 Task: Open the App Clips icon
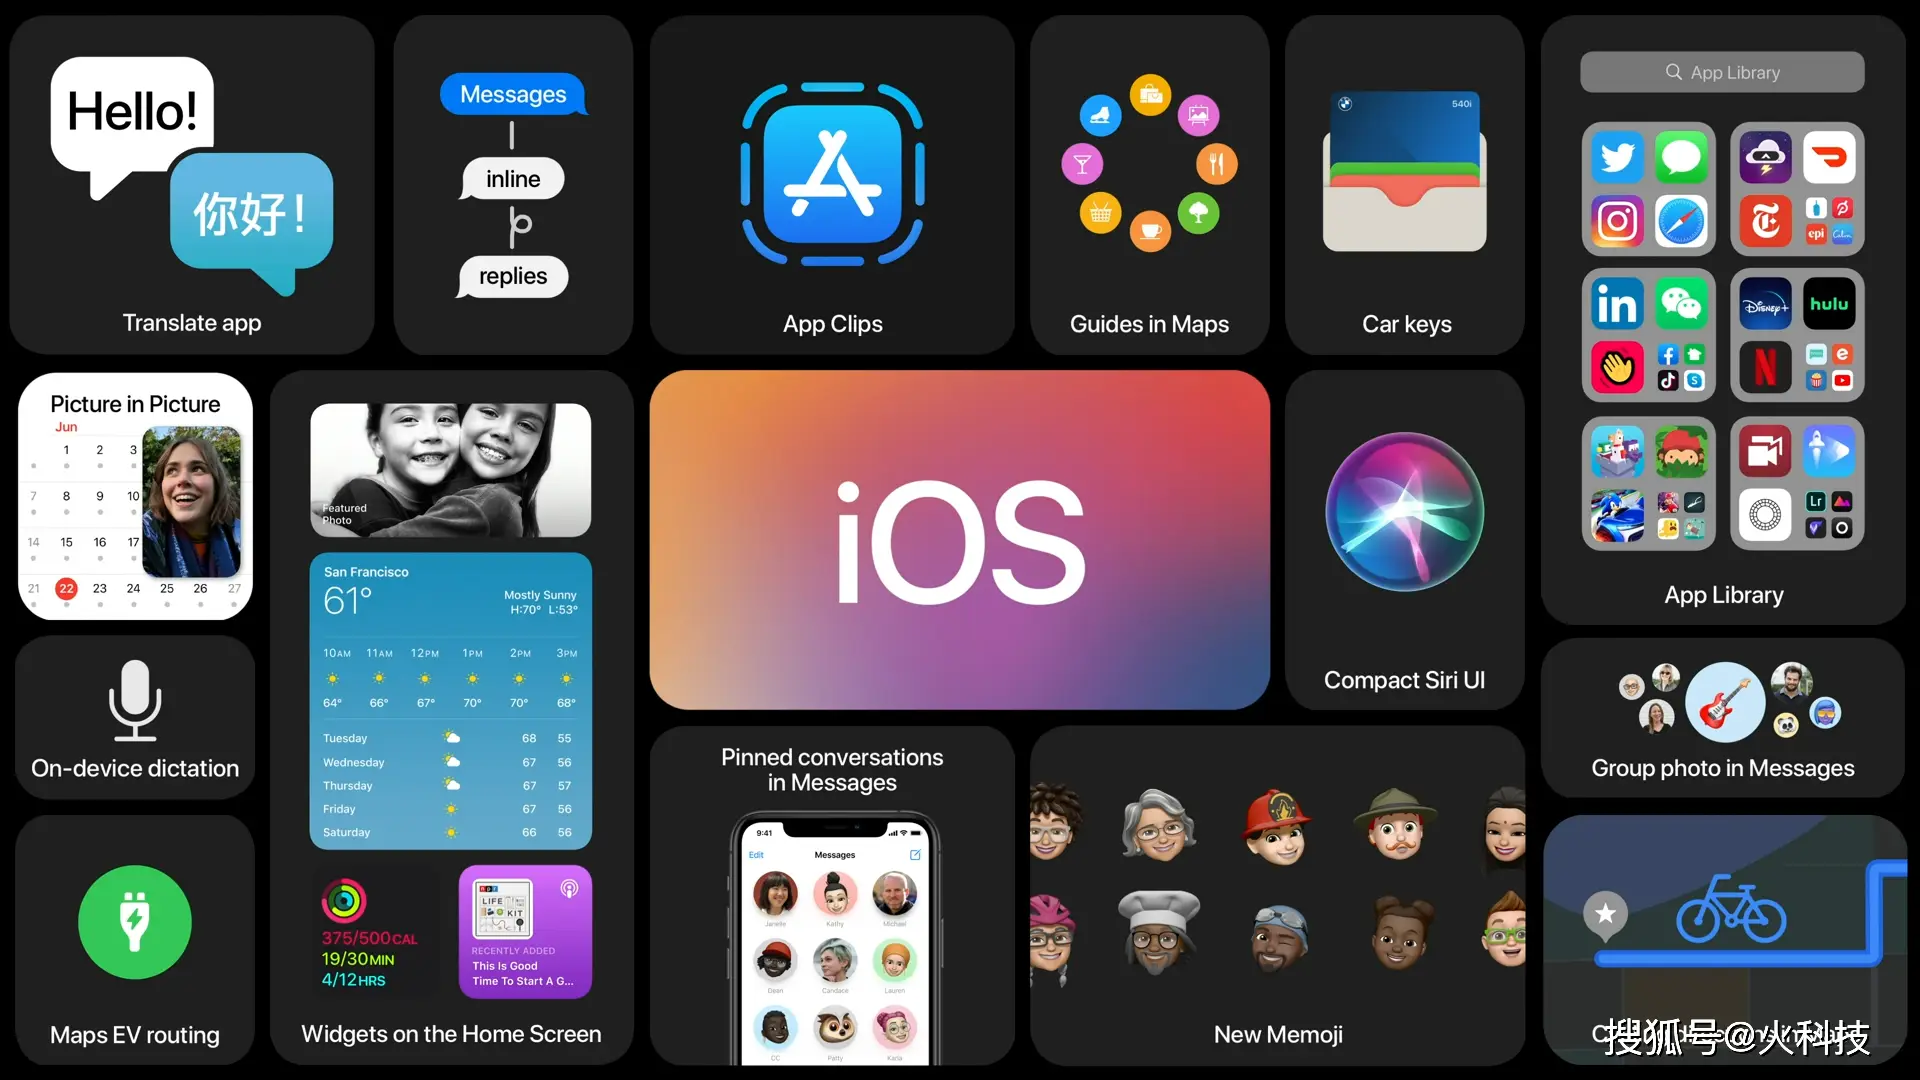833,169
